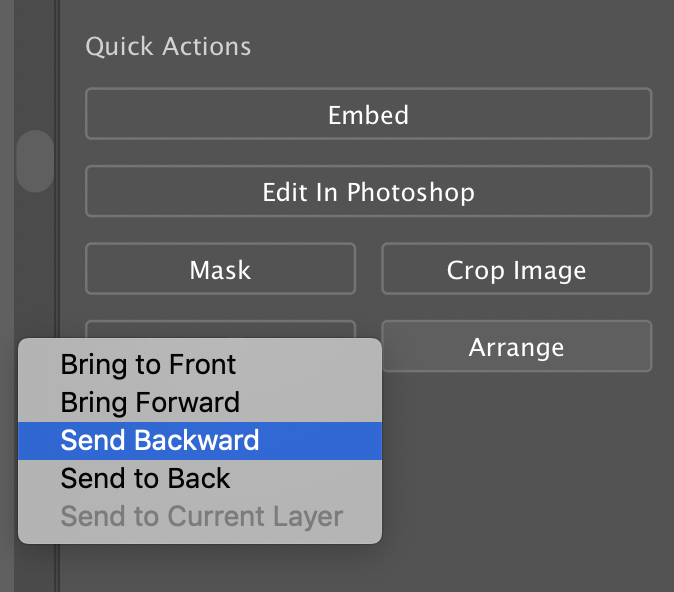Click the greyed Send to Current Layer item
674x592 pixels.
point(201,516)
